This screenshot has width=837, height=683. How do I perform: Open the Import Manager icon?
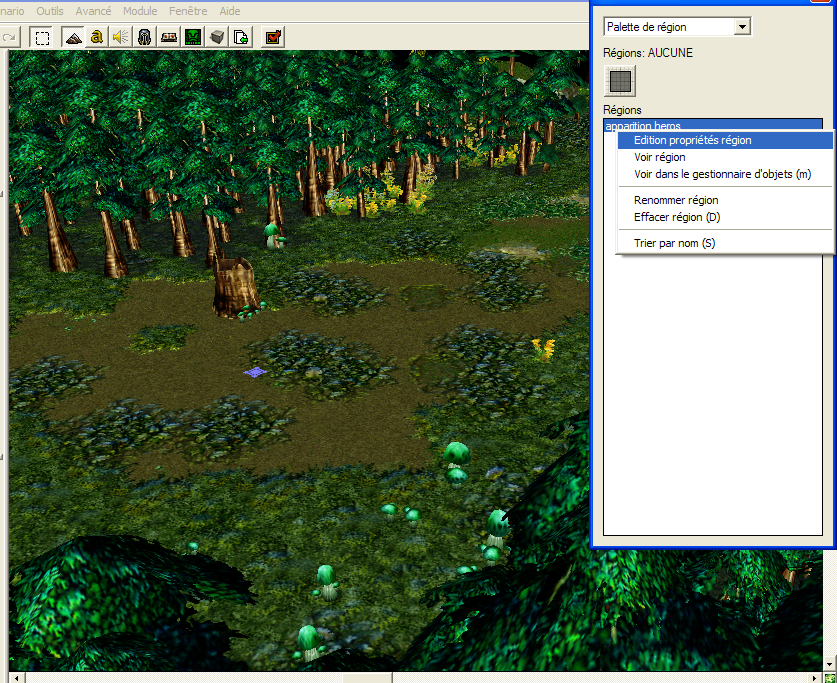(x=240, y=37)
